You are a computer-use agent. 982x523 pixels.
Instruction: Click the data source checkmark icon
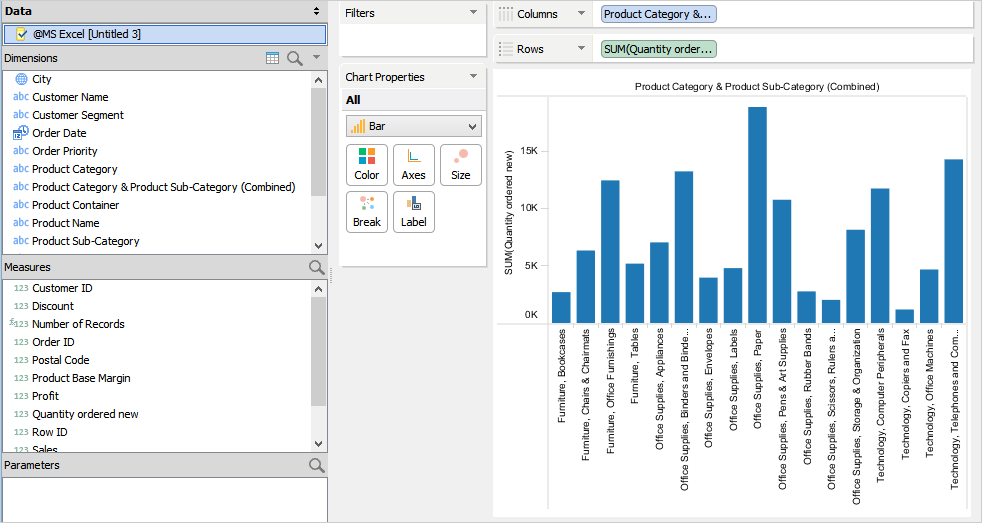[21, 34]
